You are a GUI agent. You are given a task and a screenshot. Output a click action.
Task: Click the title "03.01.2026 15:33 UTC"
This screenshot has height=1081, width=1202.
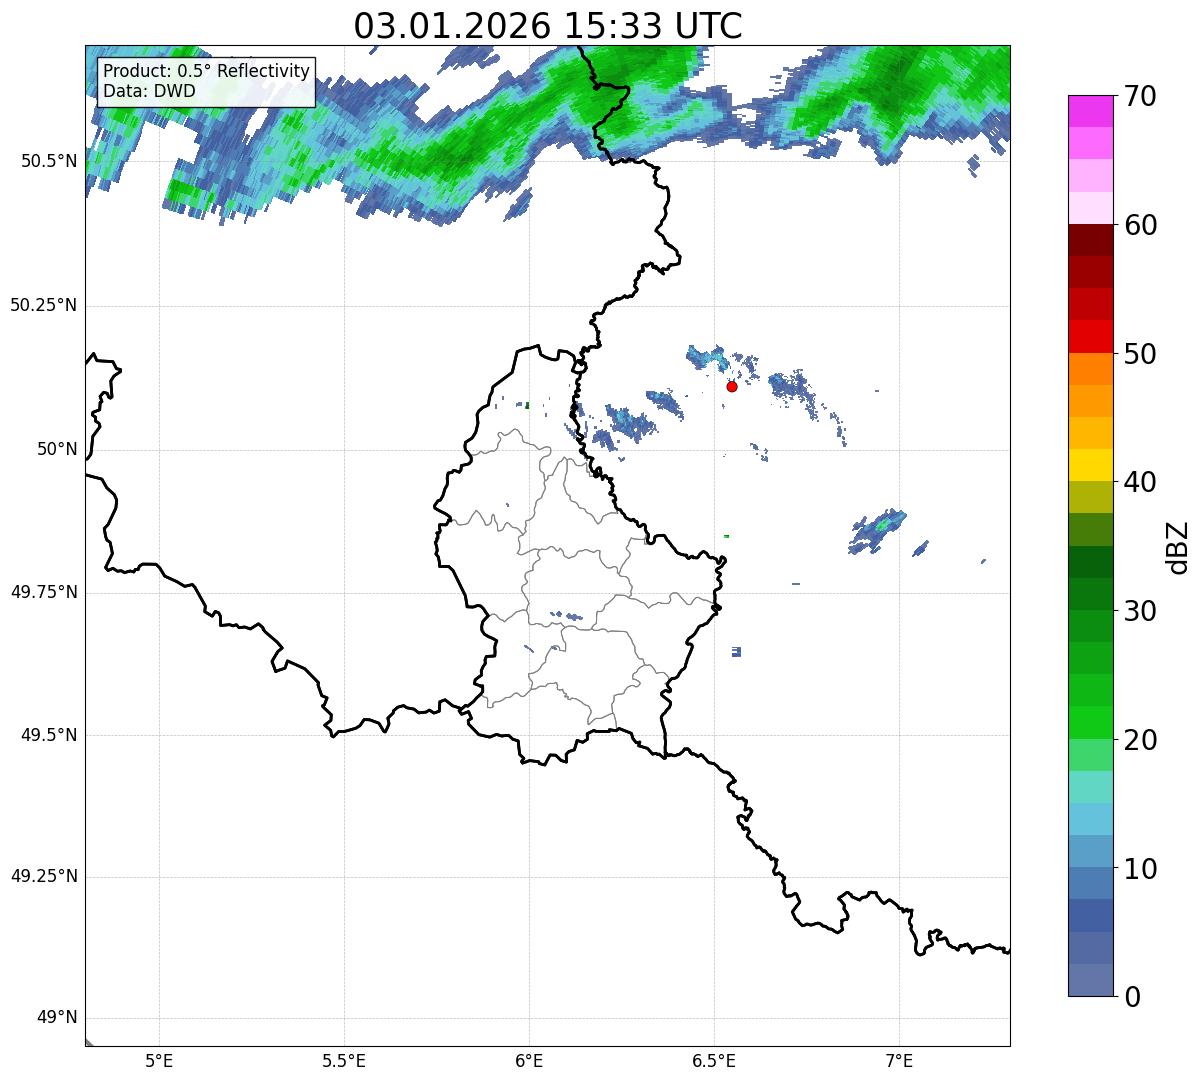pos(548,25)
